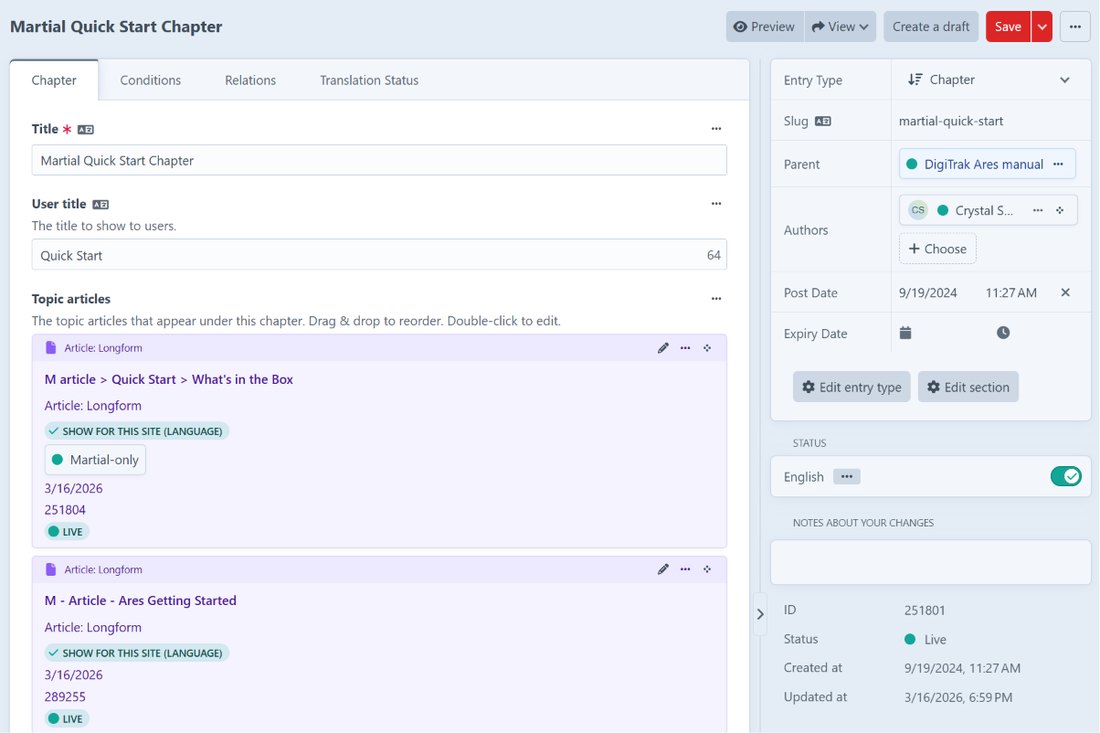Open Topic articles field actions menu

[x=716, y=299]
